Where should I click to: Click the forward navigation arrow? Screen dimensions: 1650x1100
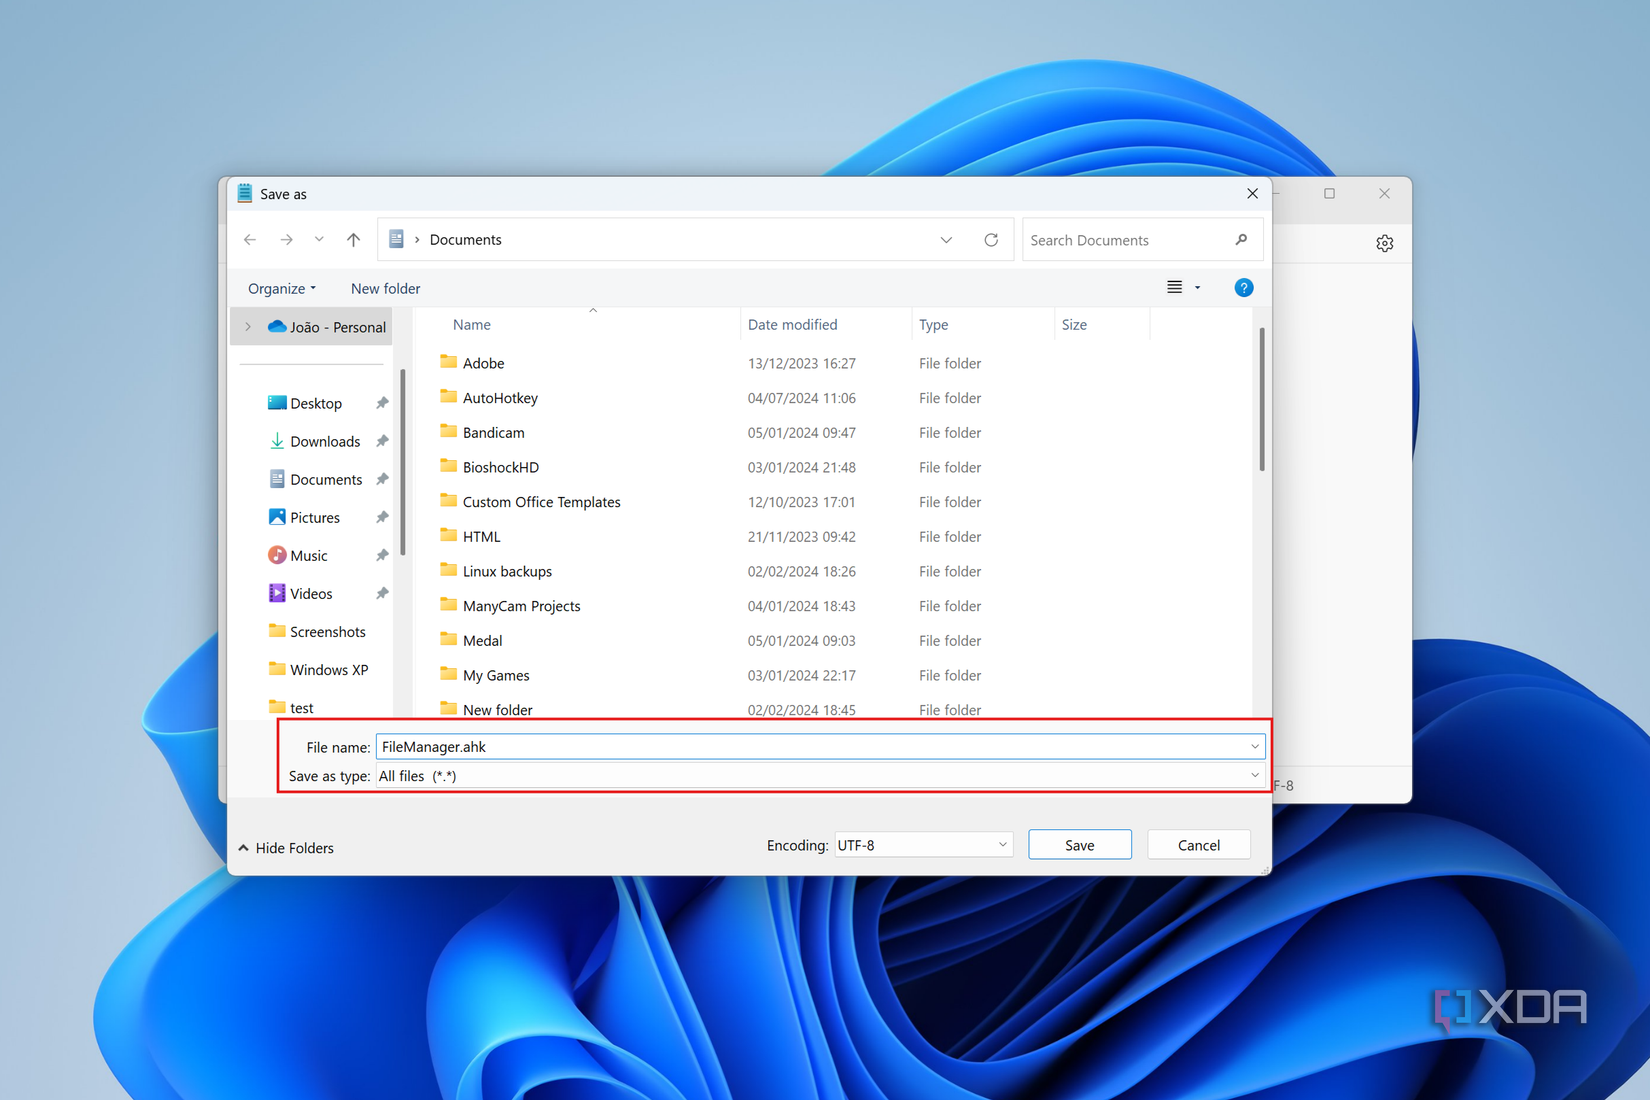point(287,239)
